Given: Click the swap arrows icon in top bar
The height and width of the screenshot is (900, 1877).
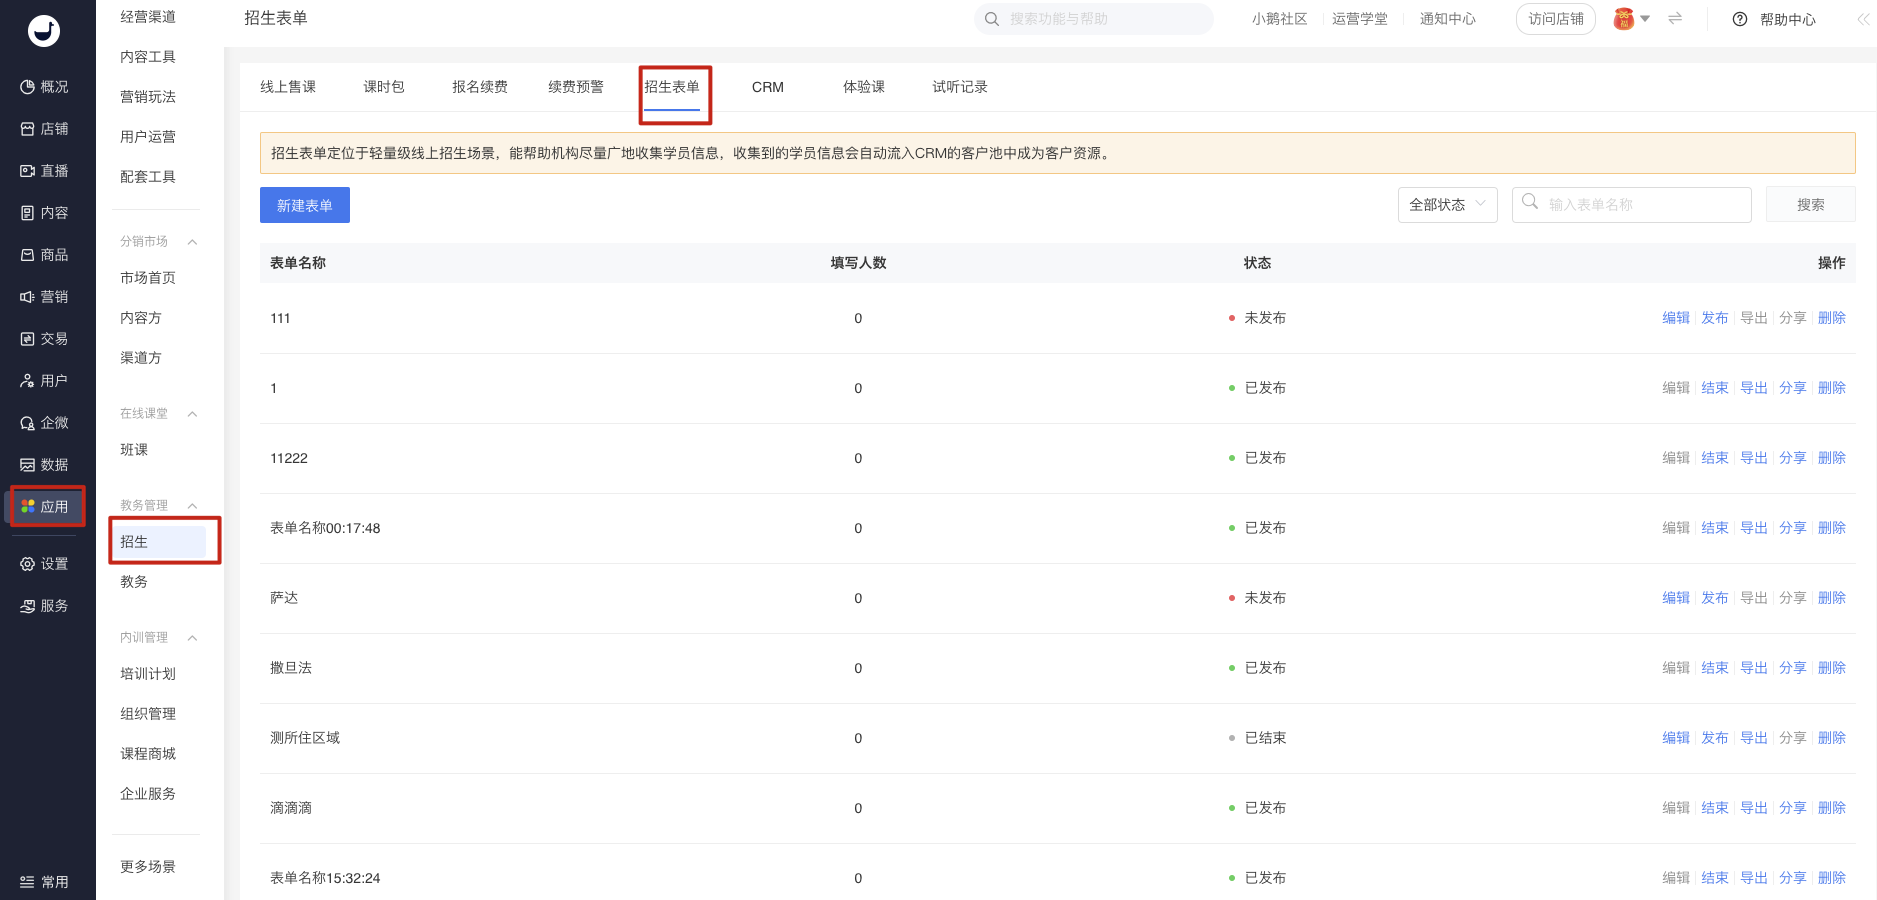Looking at the screenshot, I should [1675, 19].
